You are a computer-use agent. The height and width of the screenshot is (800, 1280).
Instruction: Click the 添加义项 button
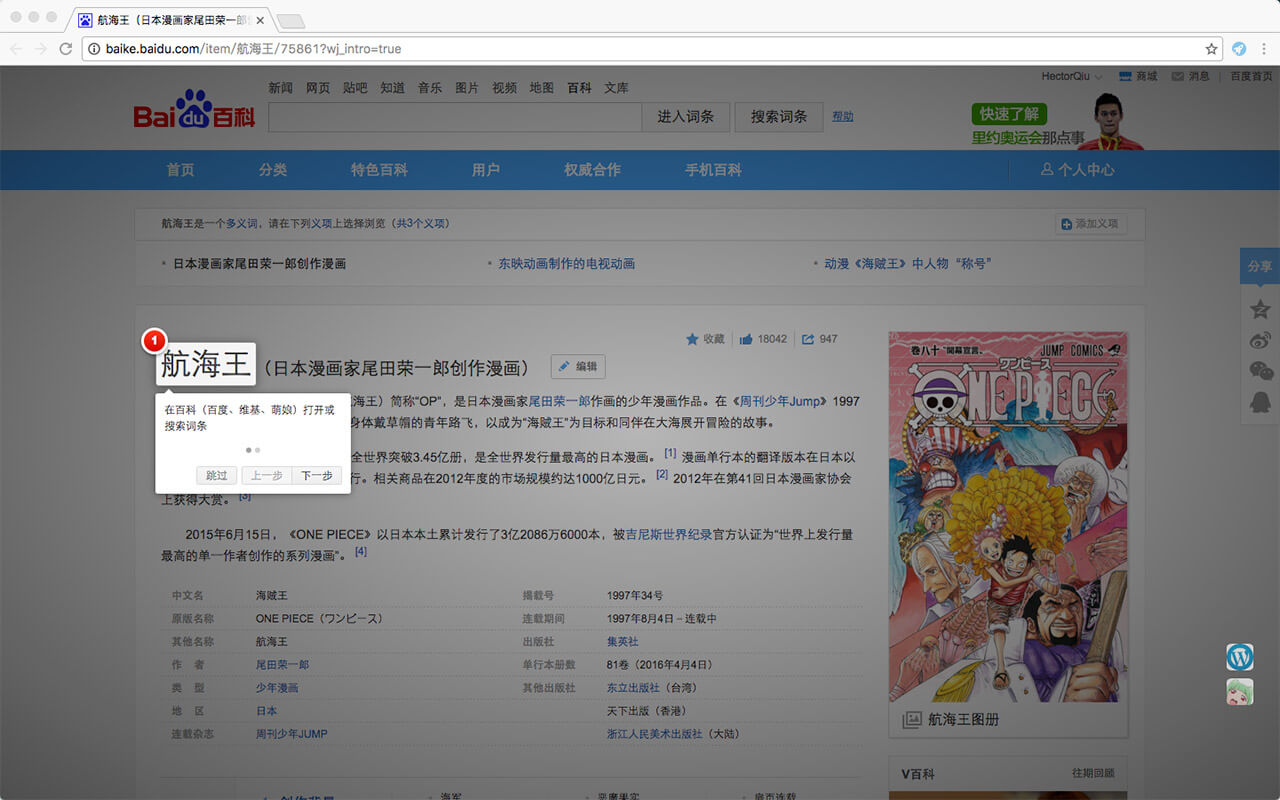coord(1091,224)
